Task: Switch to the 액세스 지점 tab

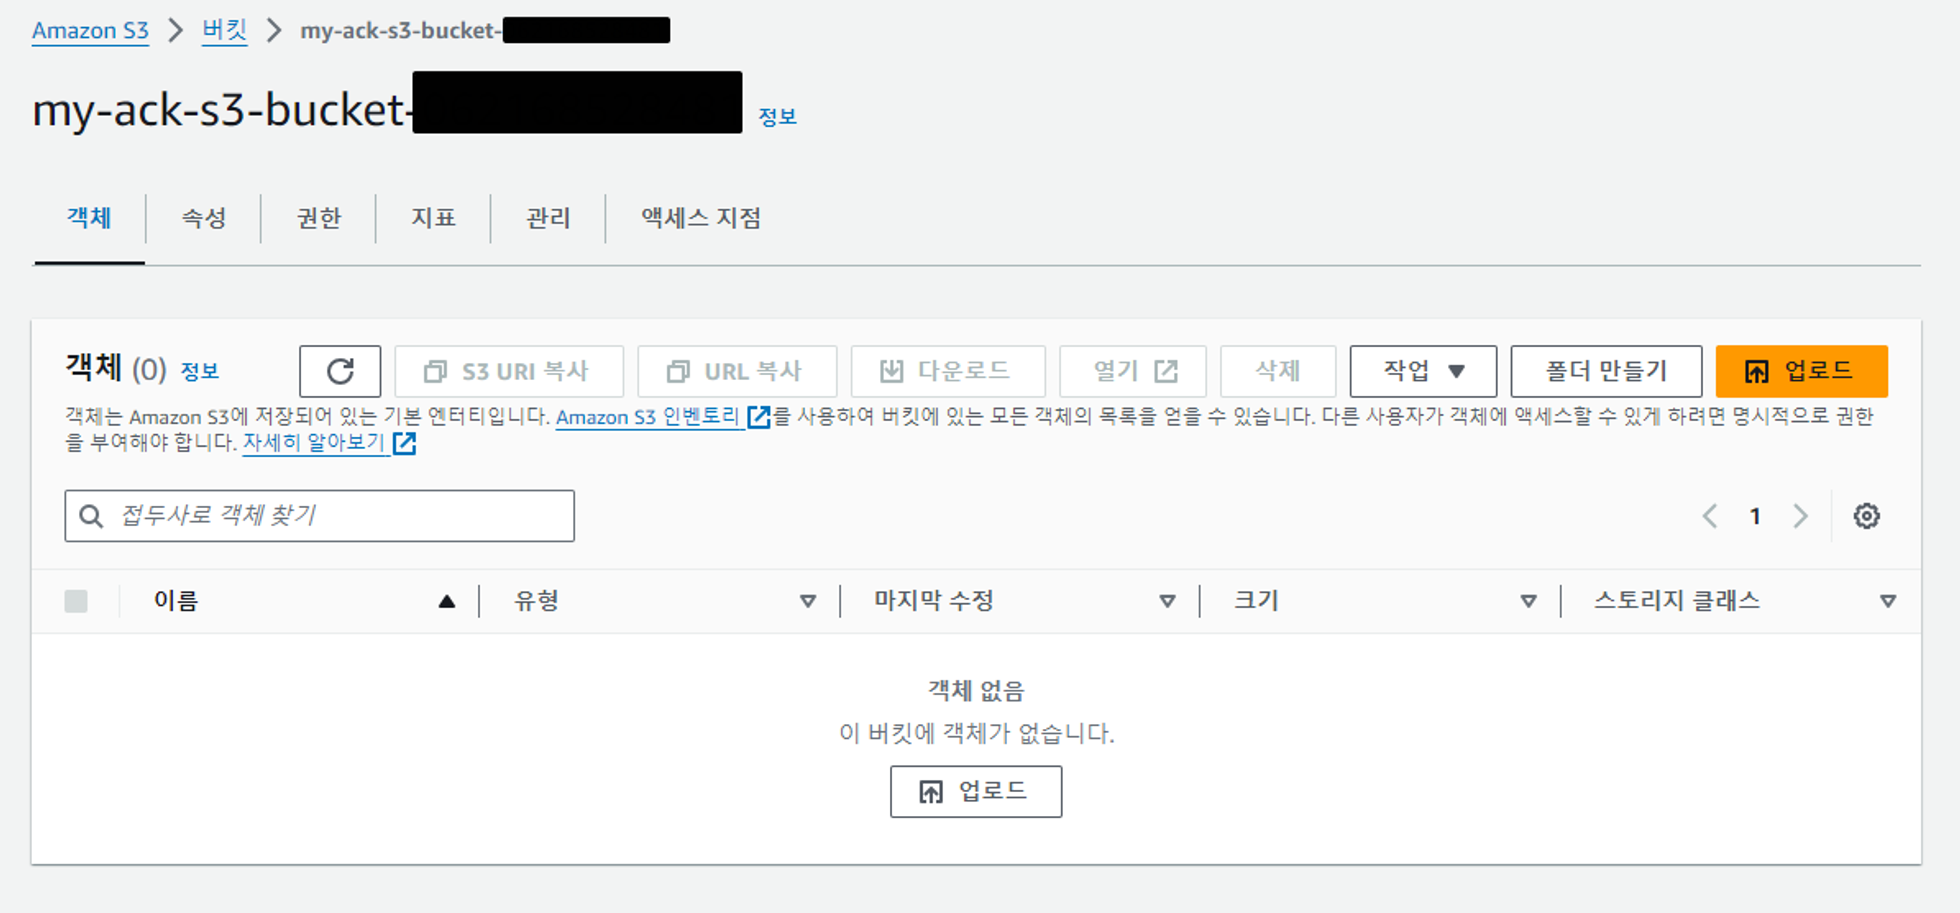Action: (701, 218)
